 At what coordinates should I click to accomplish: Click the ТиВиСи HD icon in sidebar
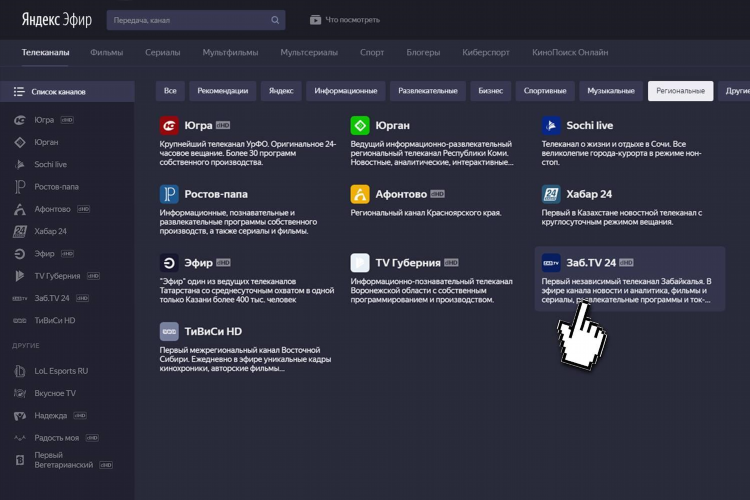pyautogui.click(x=20, y=321)
